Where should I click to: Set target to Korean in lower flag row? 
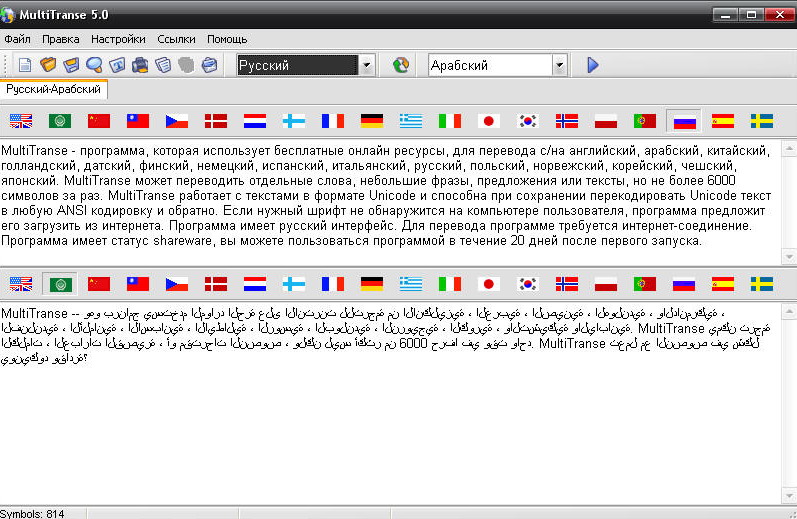(528, 284)
